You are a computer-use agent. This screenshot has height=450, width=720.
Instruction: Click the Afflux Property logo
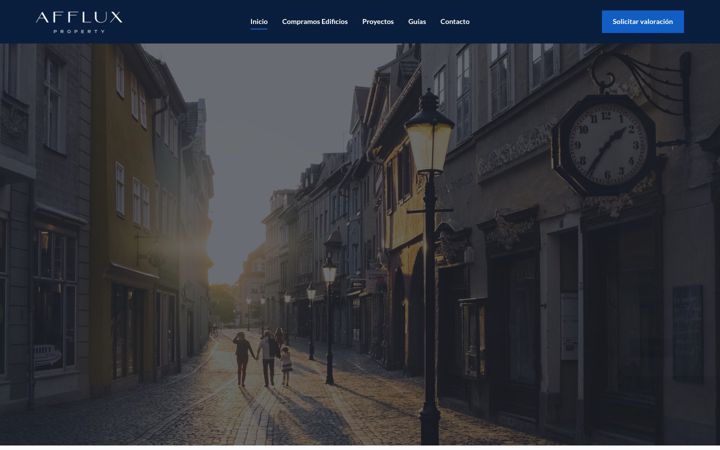79,22
